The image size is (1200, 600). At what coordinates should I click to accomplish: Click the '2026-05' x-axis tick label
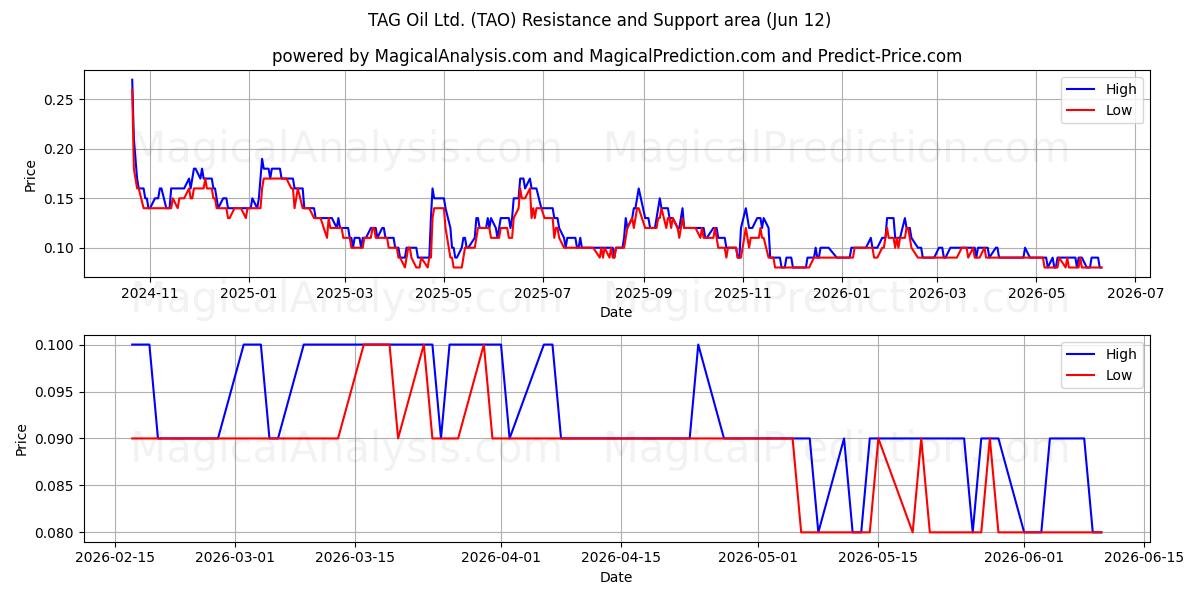1037,293
